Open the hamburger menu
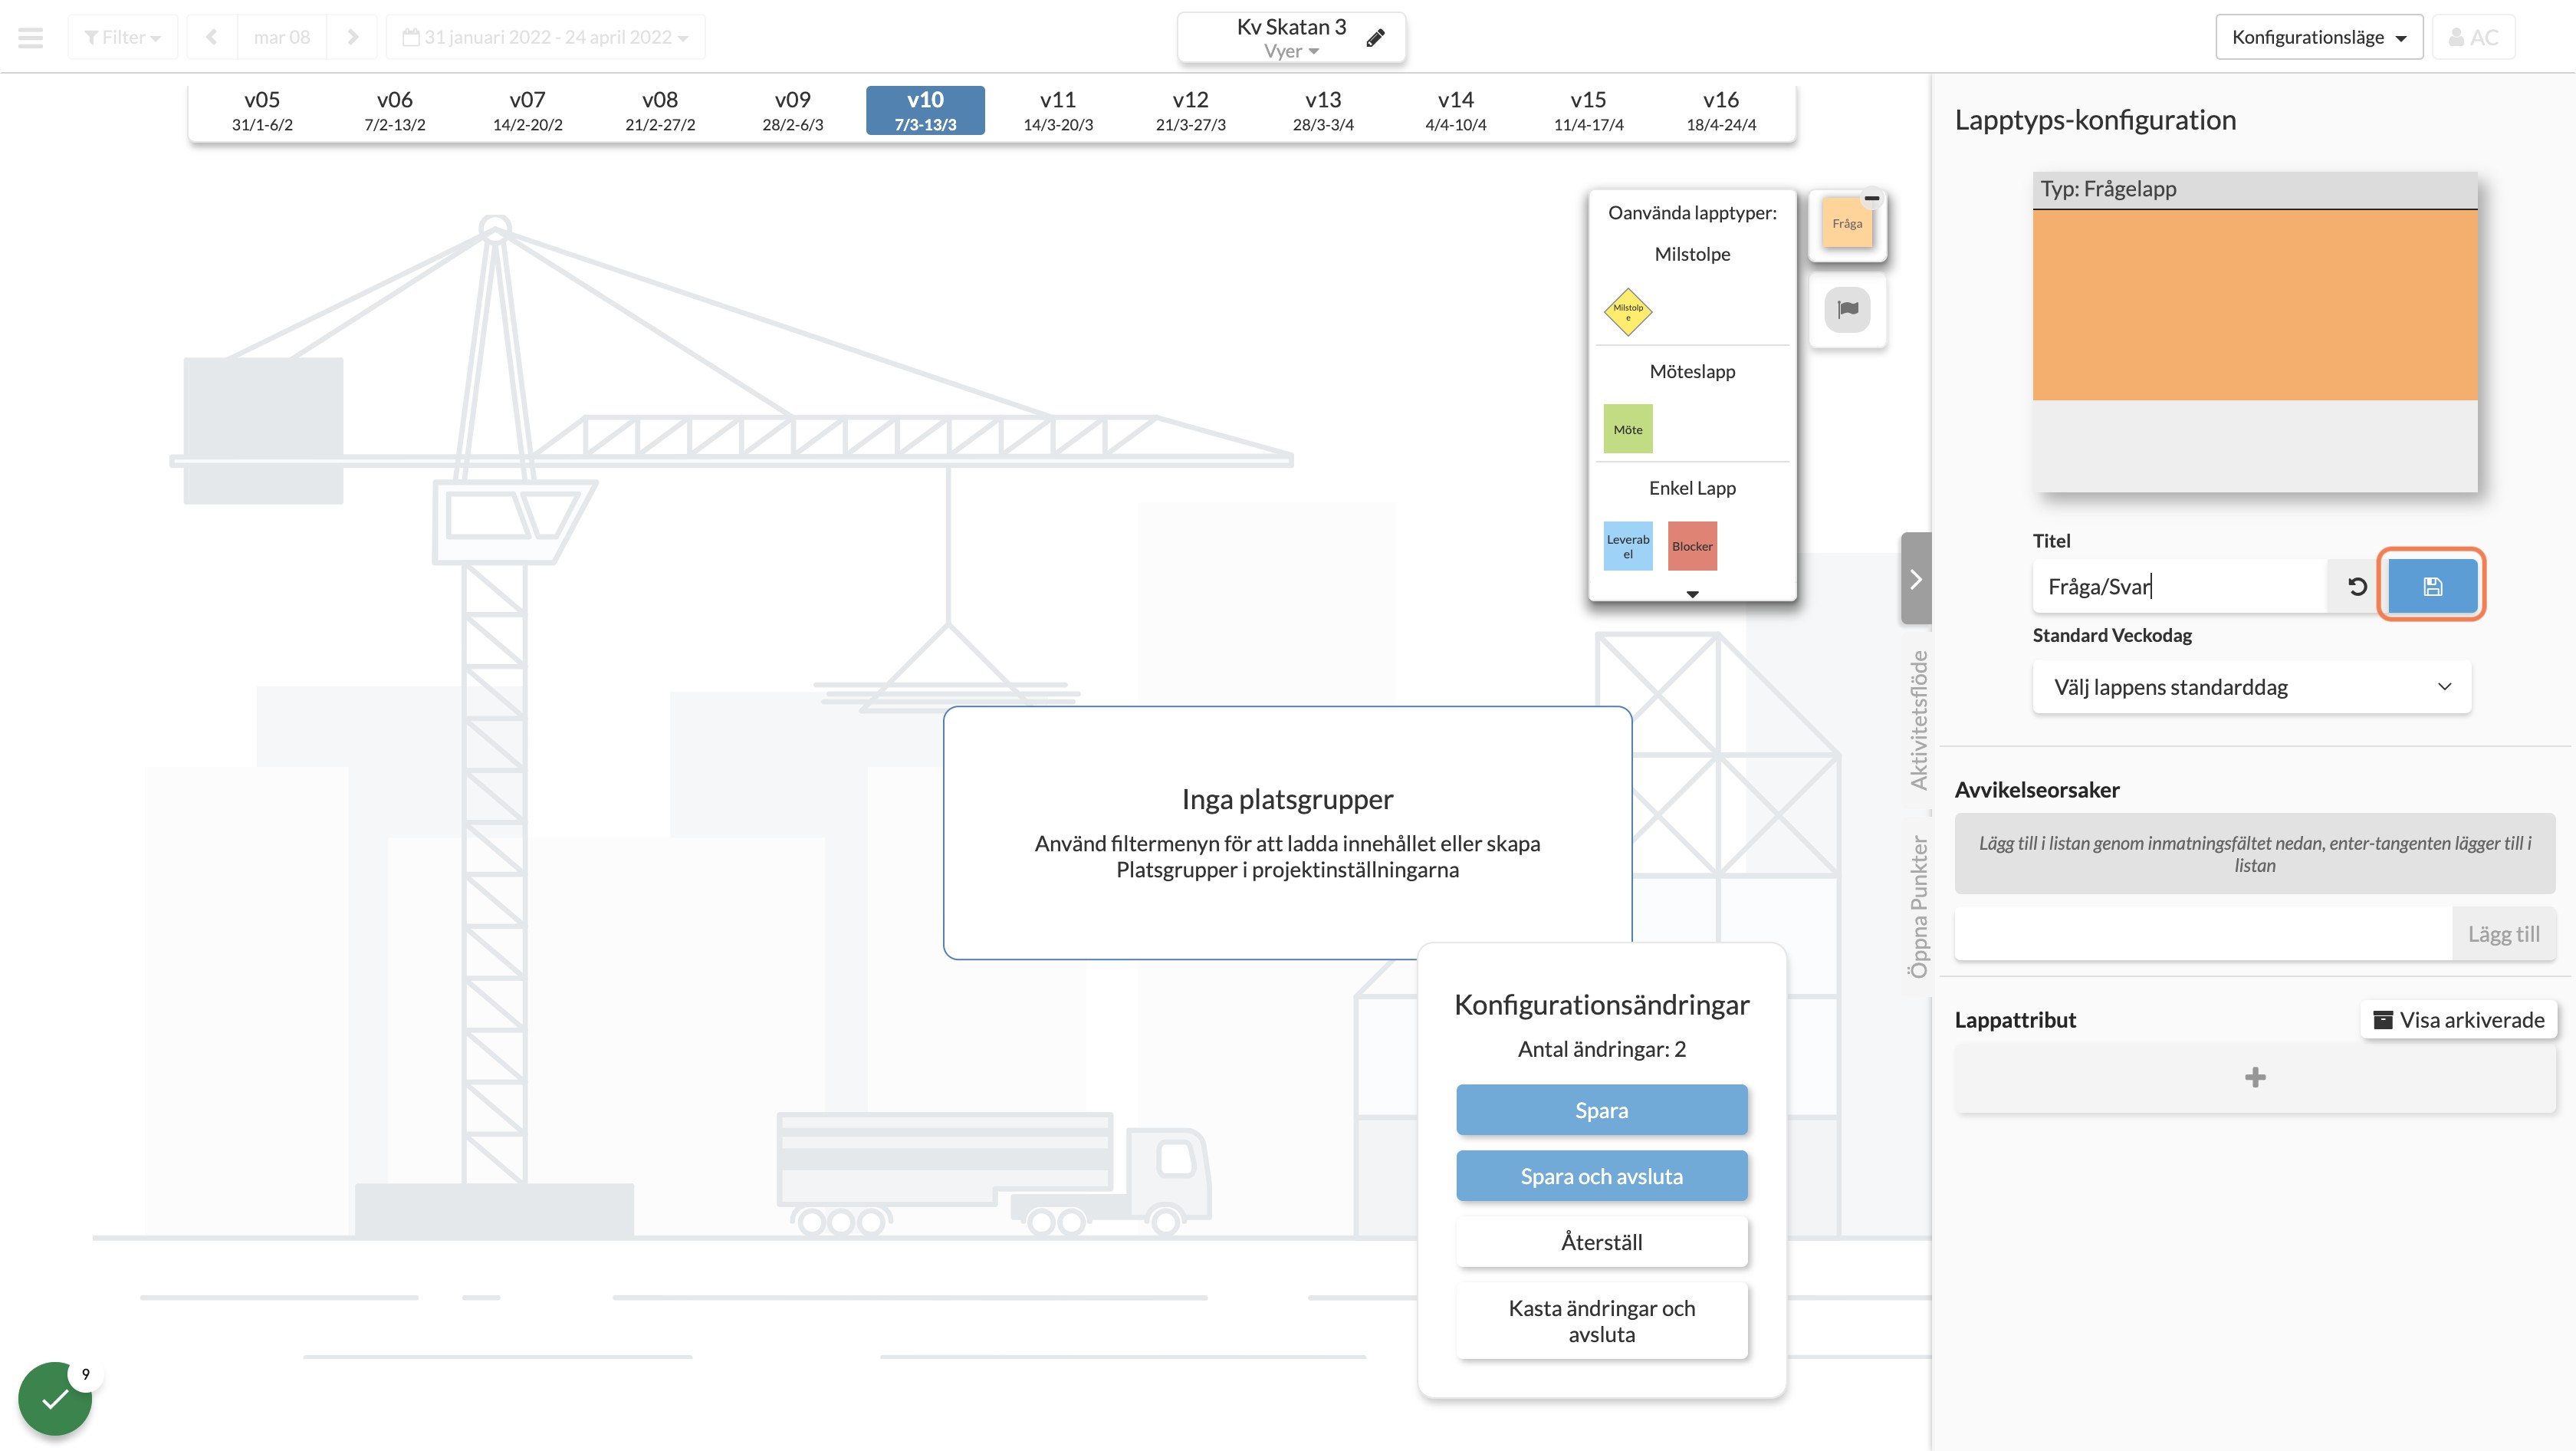 [x=31, y=38]
